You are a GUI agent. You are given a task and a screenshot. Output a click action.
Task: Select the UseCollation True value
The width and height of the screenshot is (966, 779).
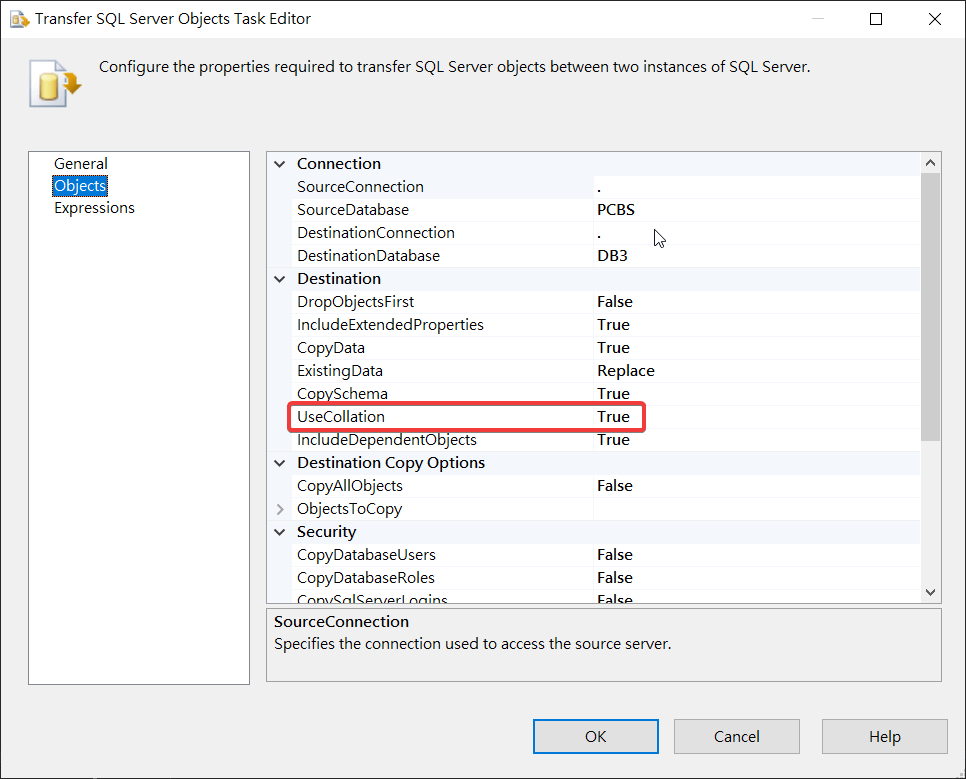614,417
